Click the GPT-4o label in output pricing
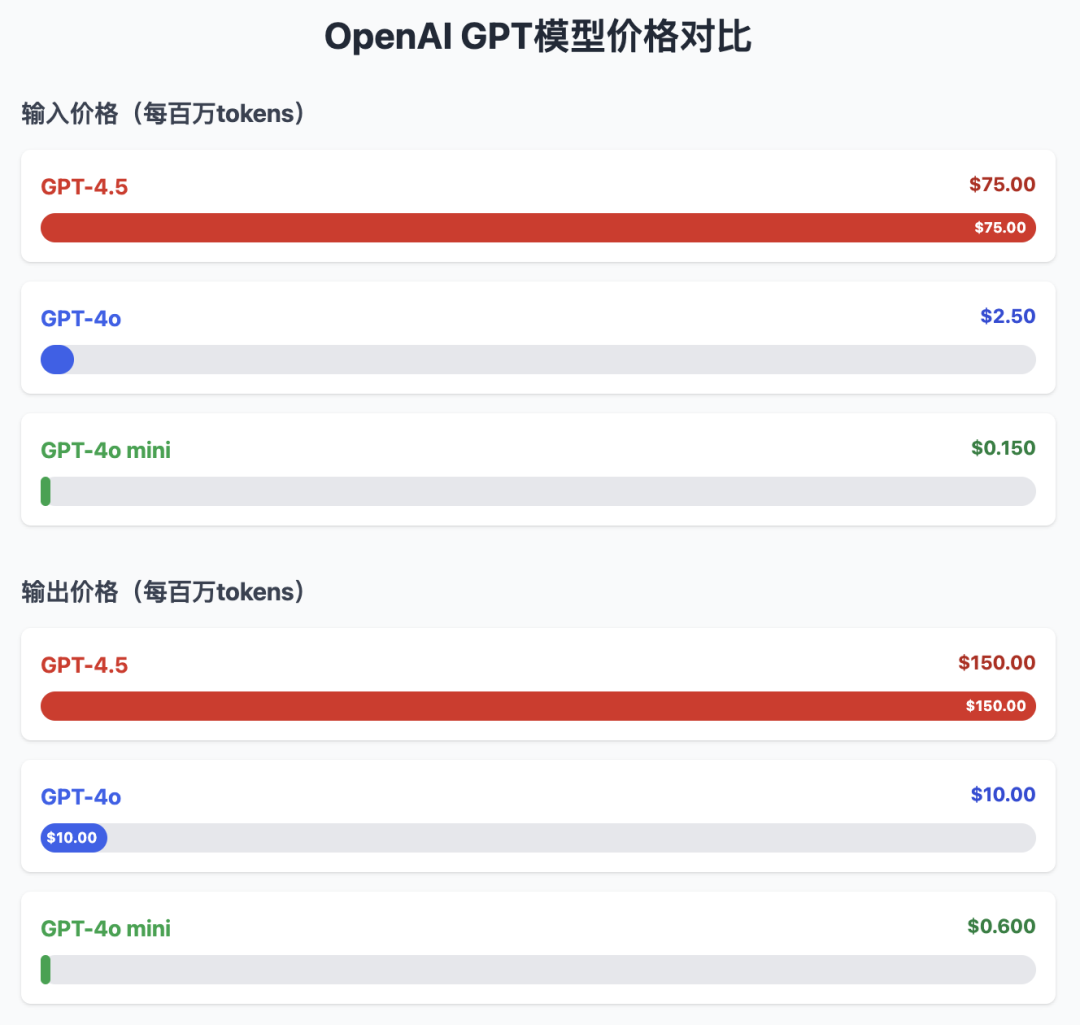 81,797
